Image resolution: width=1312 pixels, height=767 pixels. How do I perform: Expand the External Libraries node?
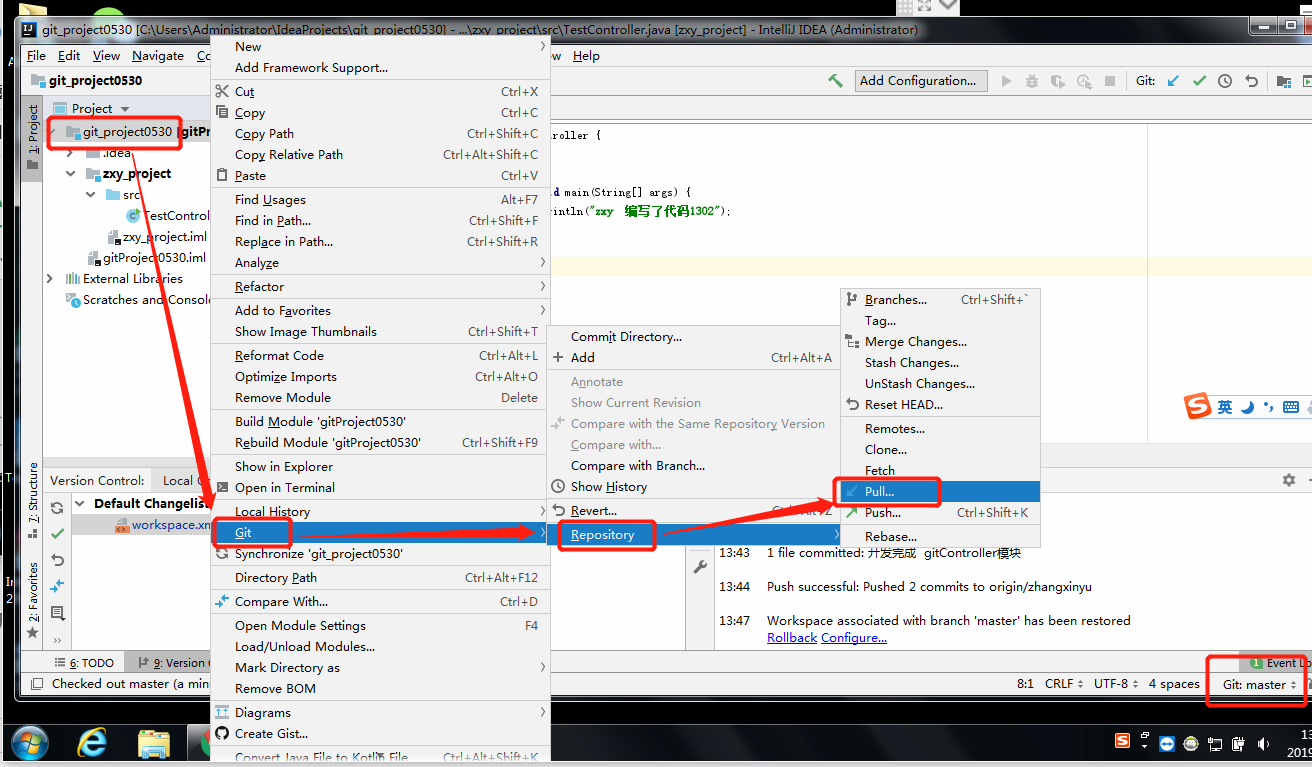pos(50,279)
